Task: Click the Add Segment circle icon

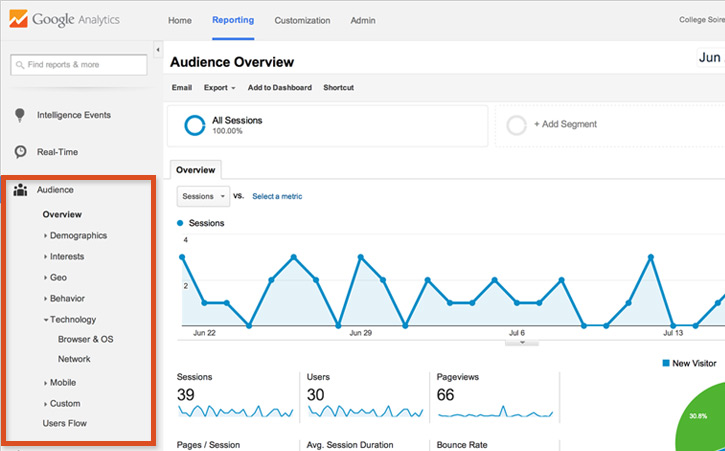Action: 516,125
